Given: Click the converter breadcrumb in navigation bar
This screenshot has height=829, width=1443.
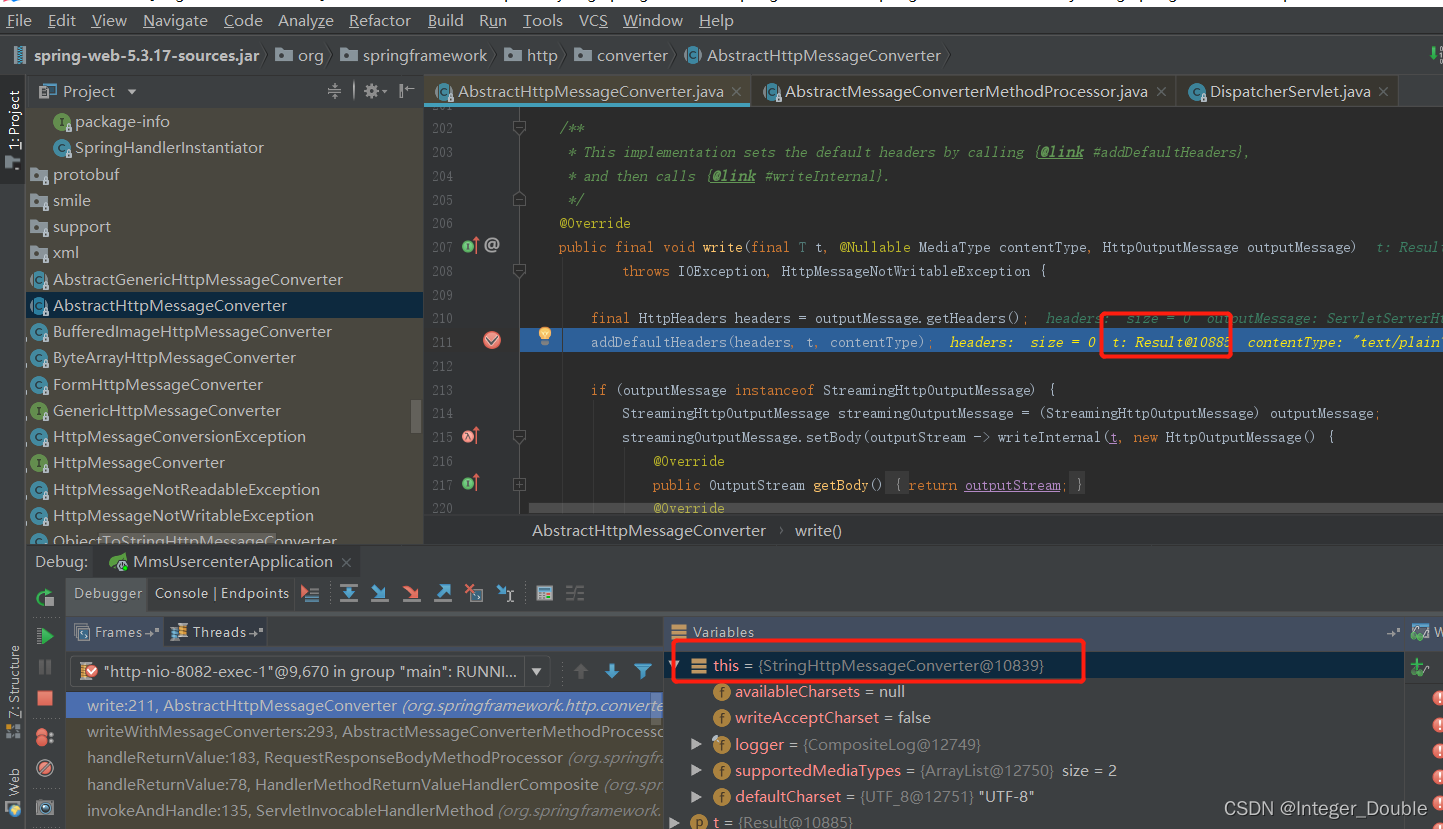Looking at the screenshot, I should click(620, 56).
